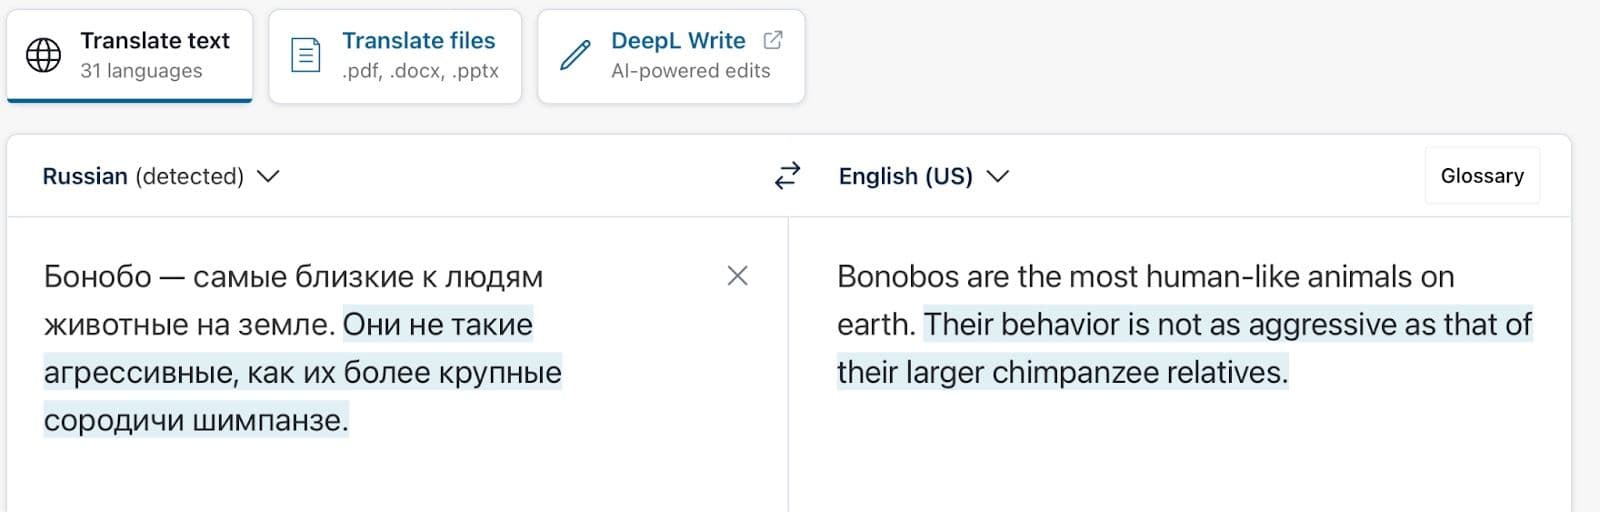
Task: Clear the source text with the X
Action: tap(737, 276)
